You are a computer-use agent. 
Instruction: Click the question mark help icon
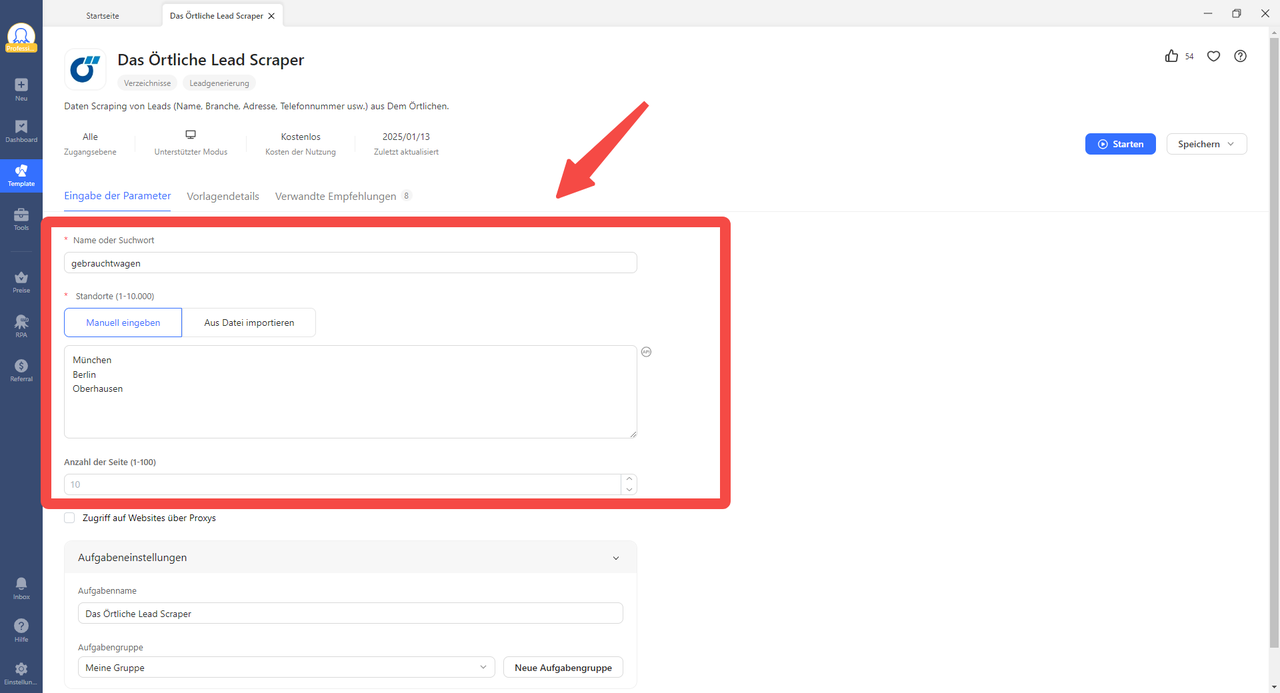pyautogui.click(x=1240, y=56)
